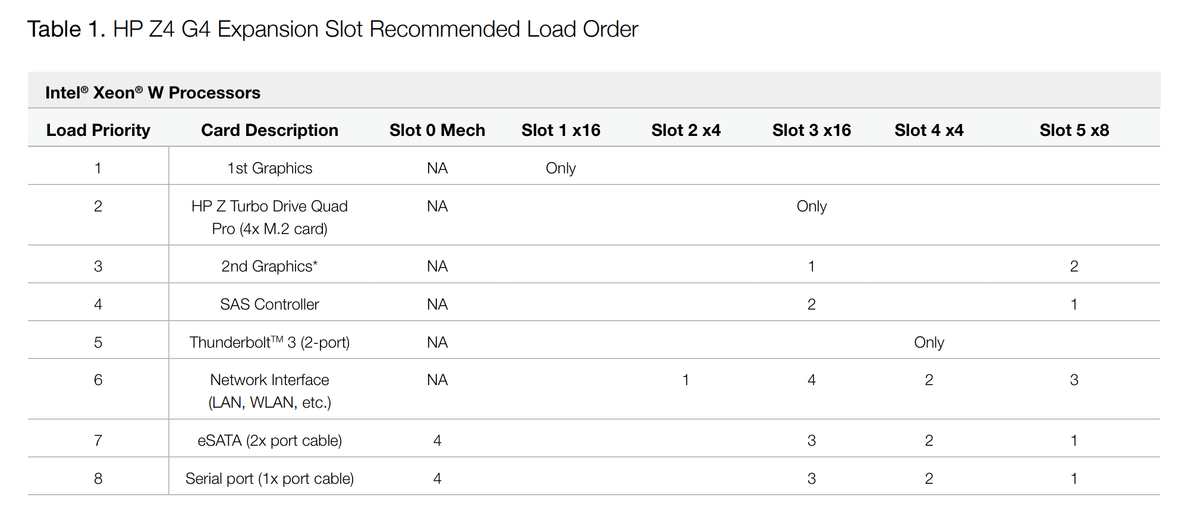Viewport: 1200px width, 524px height.
Task: Select the "Slot 0 Mech" column header
Action: point(437,130)
